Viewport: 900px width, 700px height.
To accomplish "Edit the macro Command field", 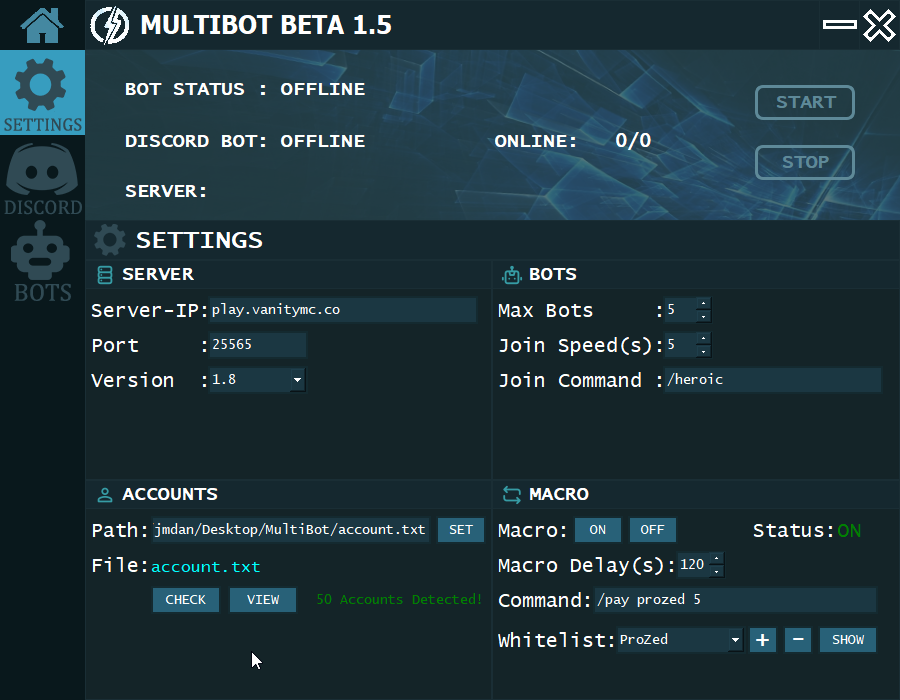I will coord(735,600).
